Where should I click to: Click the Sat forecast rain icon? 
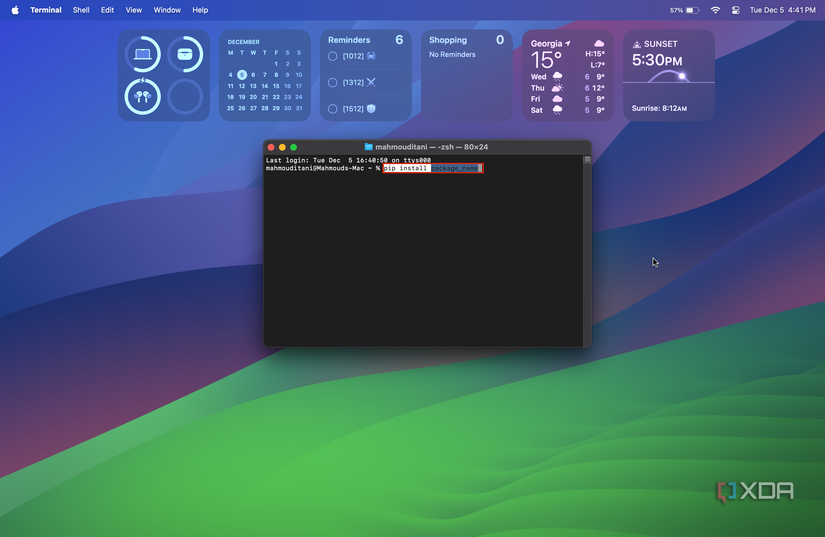click(557, 110)
